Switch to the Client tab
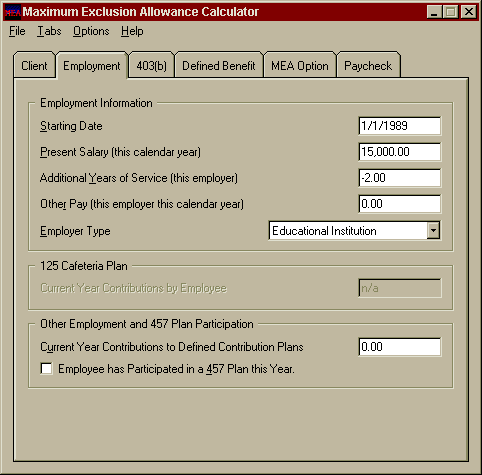The image size is (482, 475). (34, 65)
